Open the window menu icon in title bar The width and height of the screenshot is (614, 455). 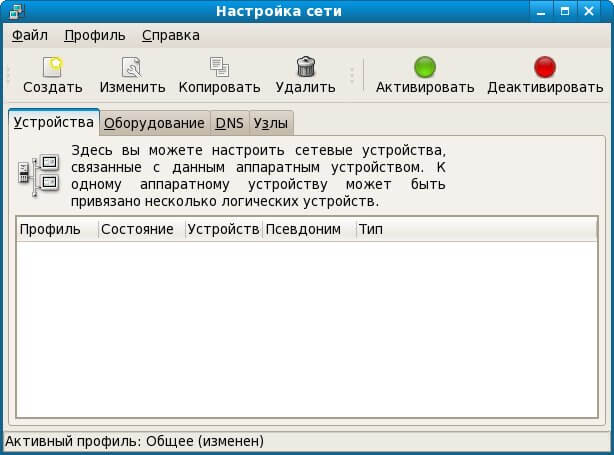tap(13, 11)
